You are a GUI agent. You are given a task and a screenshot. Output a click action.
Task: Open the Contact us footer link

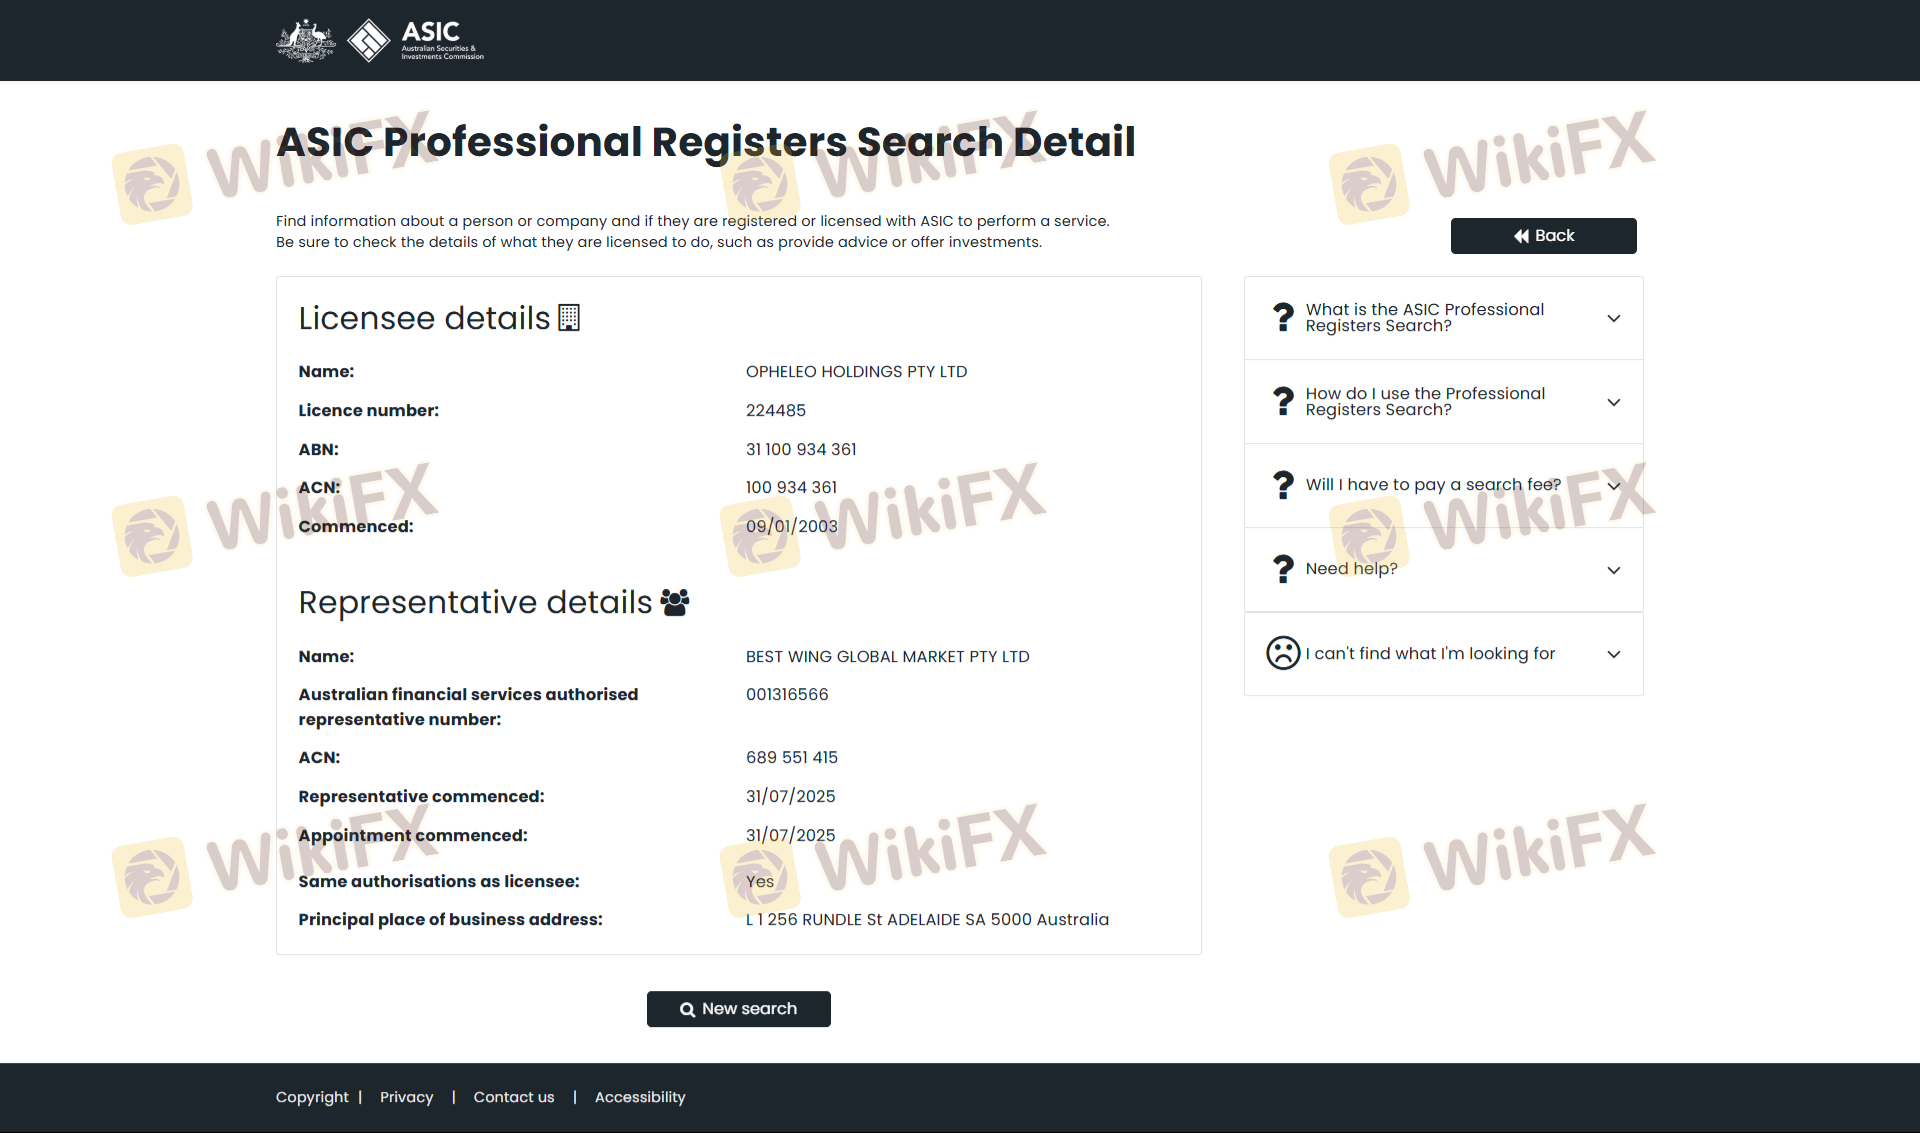[x=513, y=1097]
